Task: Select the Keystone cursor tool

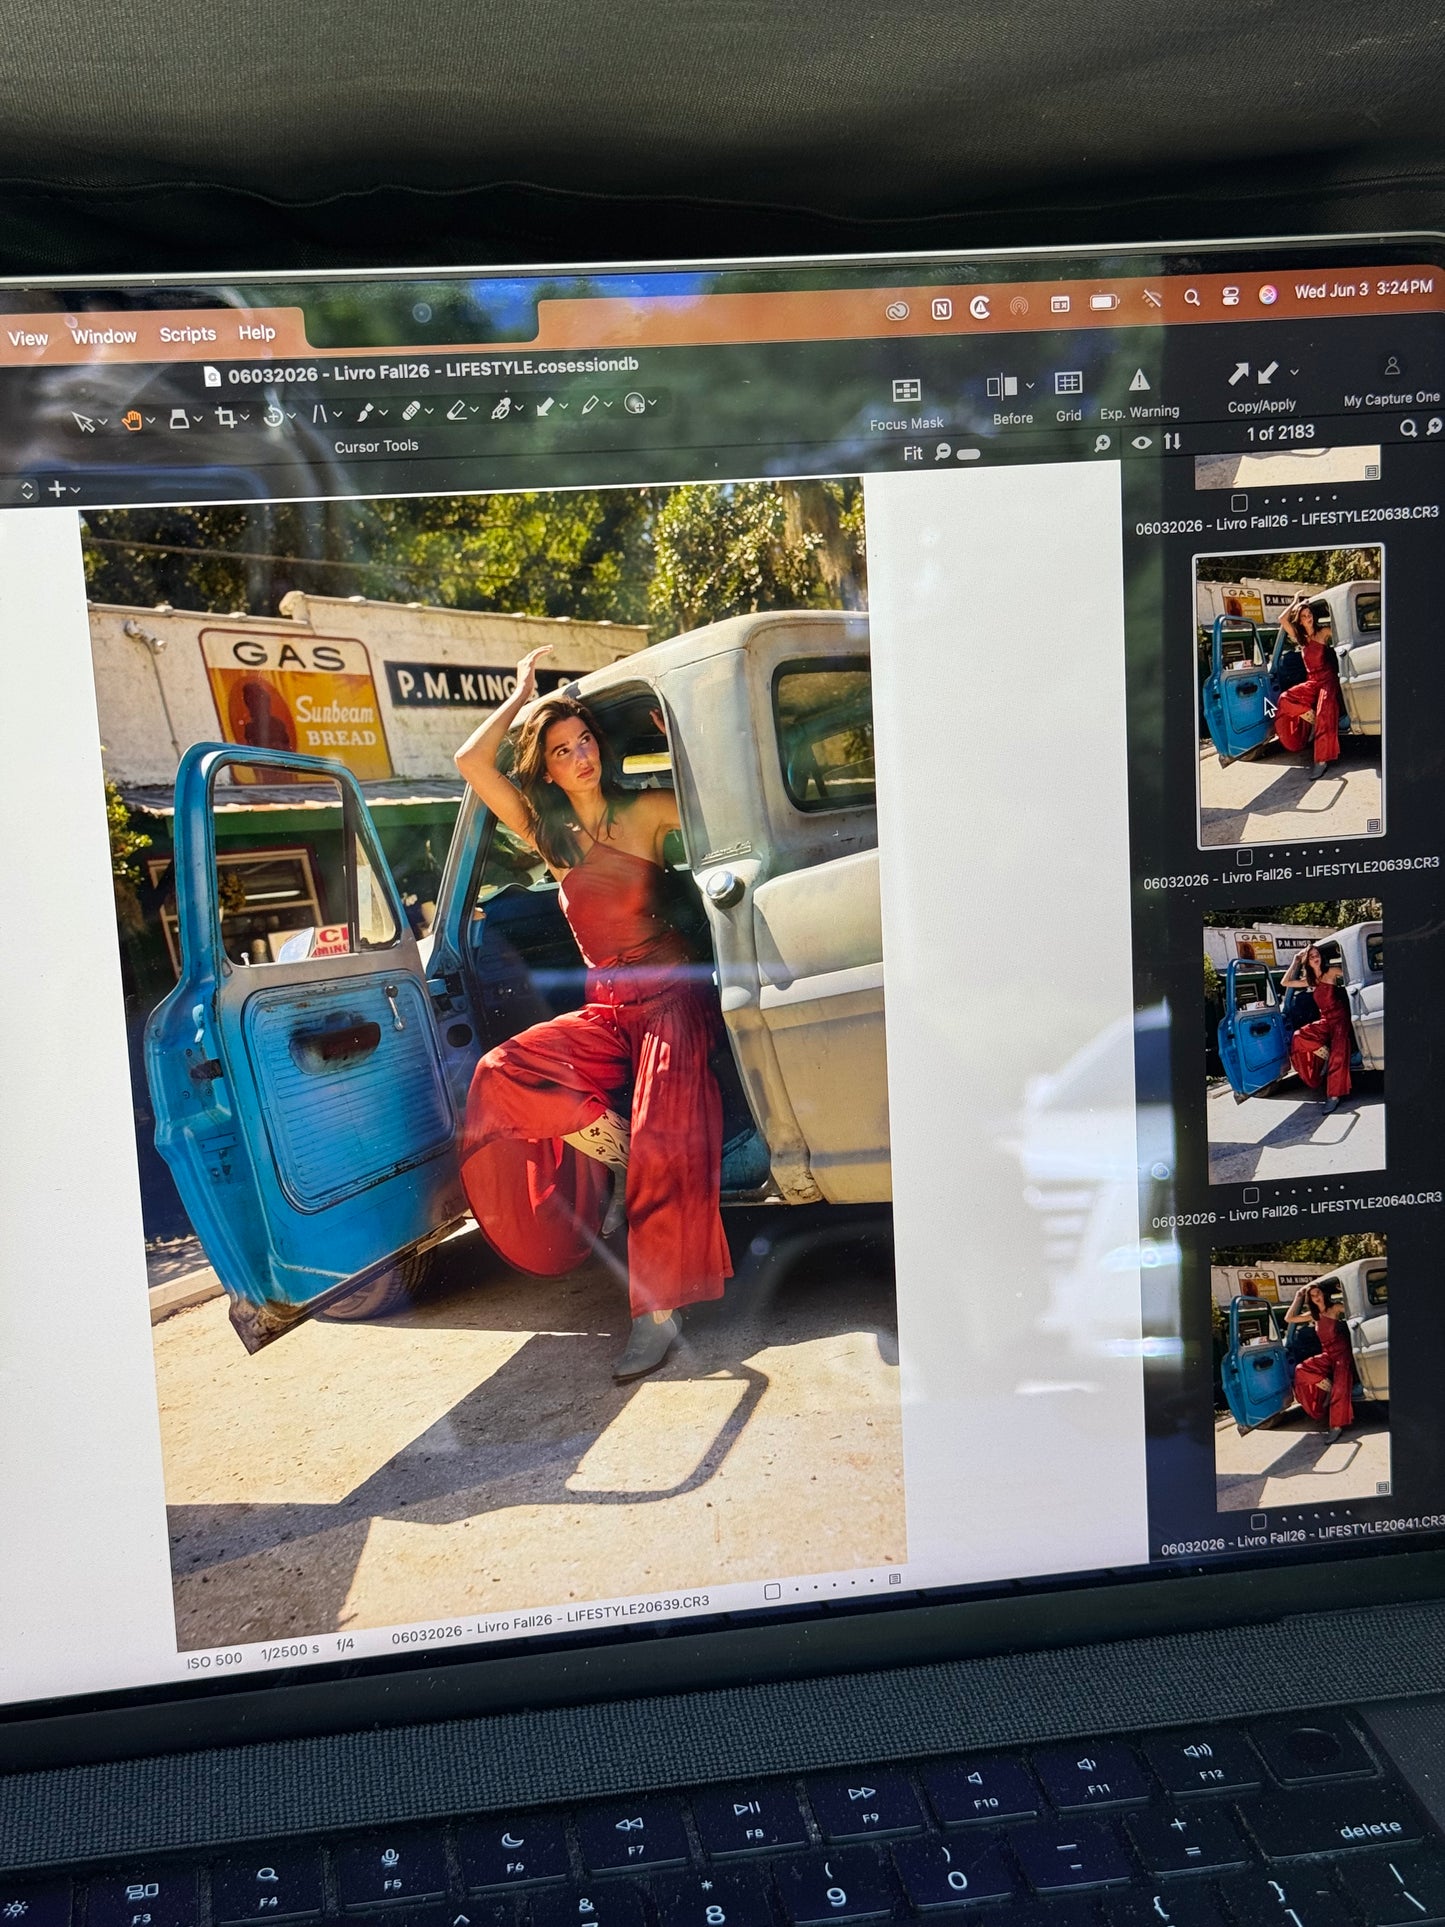Action: [x=179, y=419]
